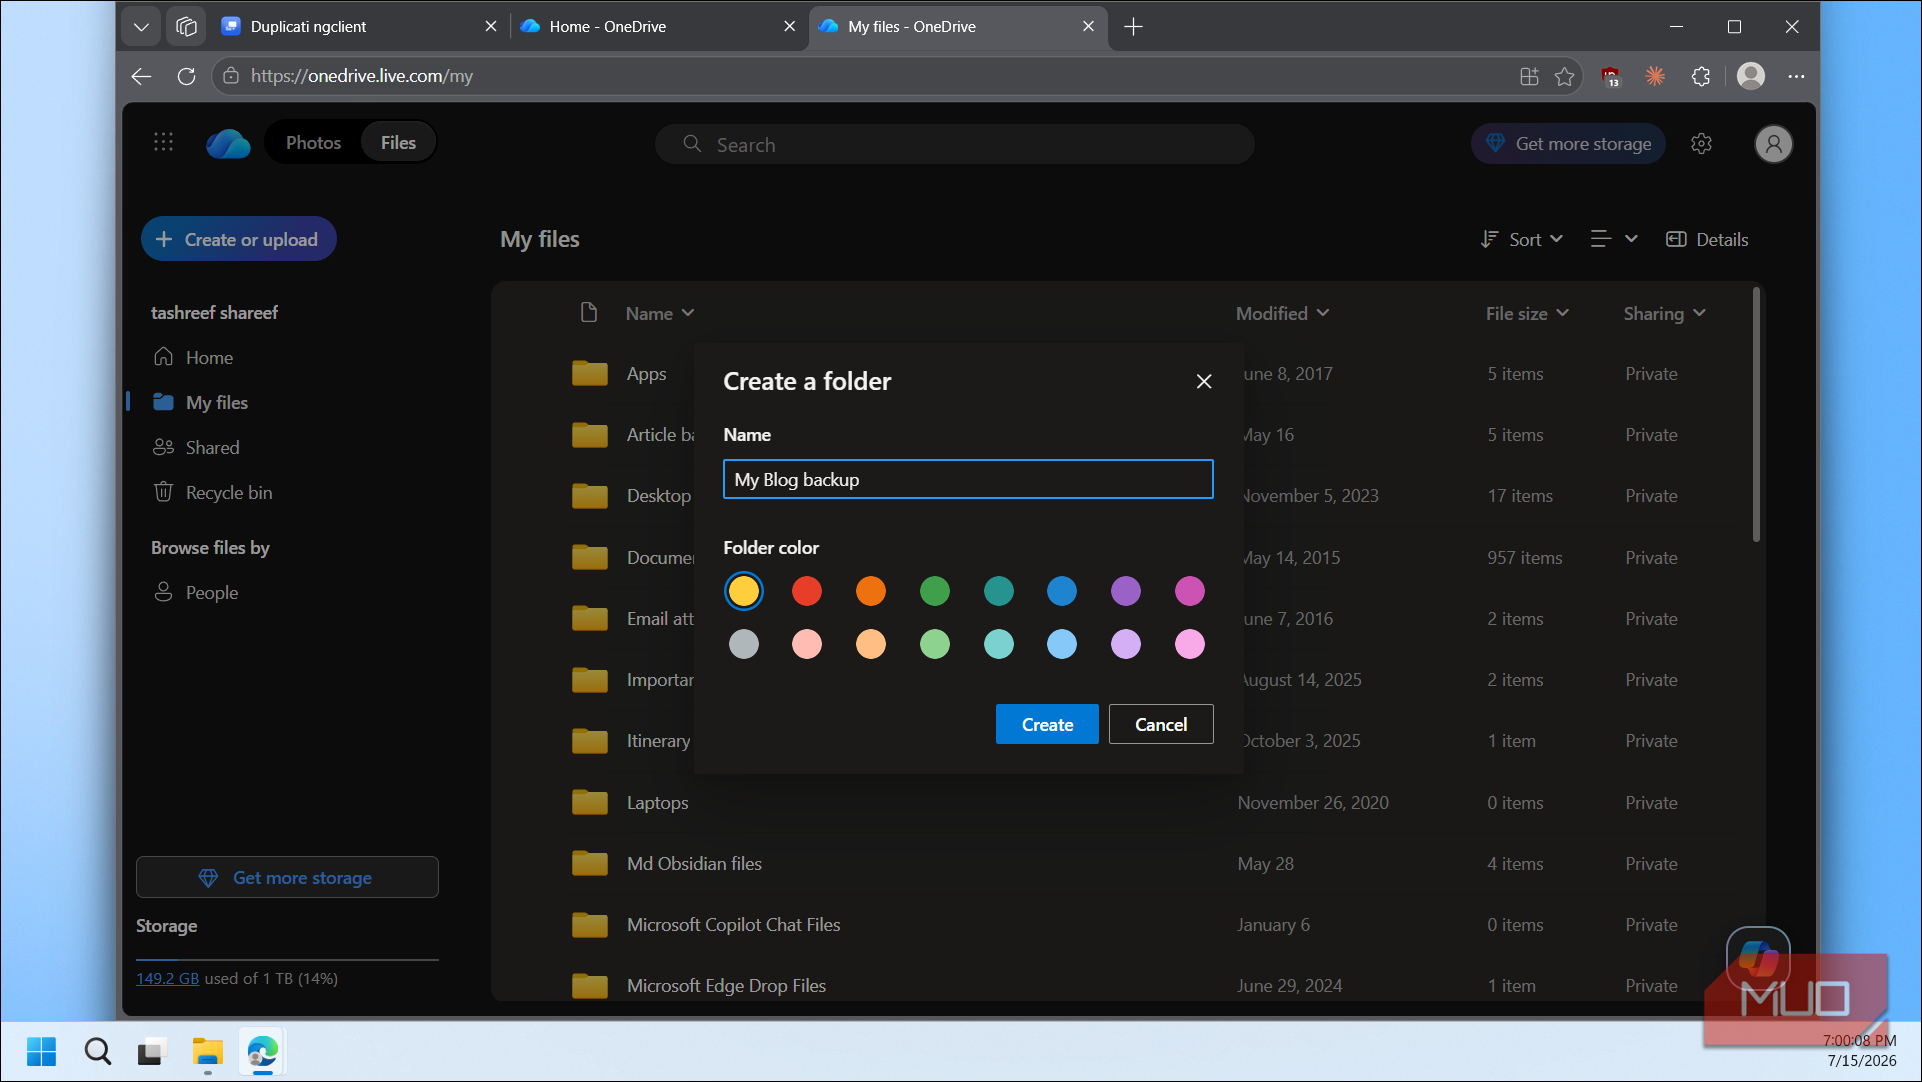
Task: Open a new browser tab
Action: (1133, 27)
